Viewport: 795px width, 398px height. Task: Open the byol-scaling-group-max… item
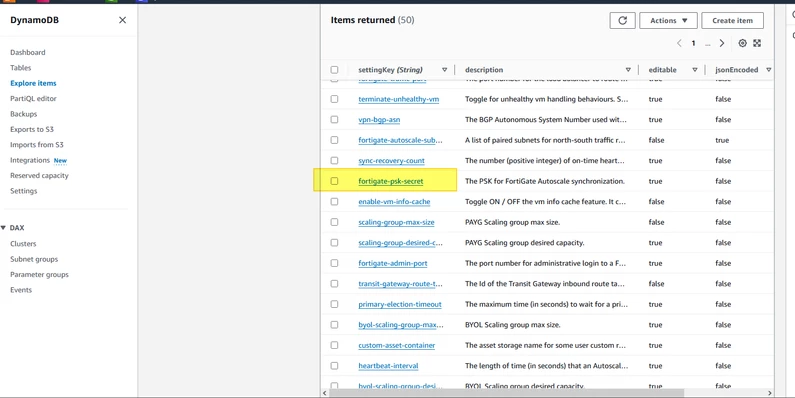(401, 324)
